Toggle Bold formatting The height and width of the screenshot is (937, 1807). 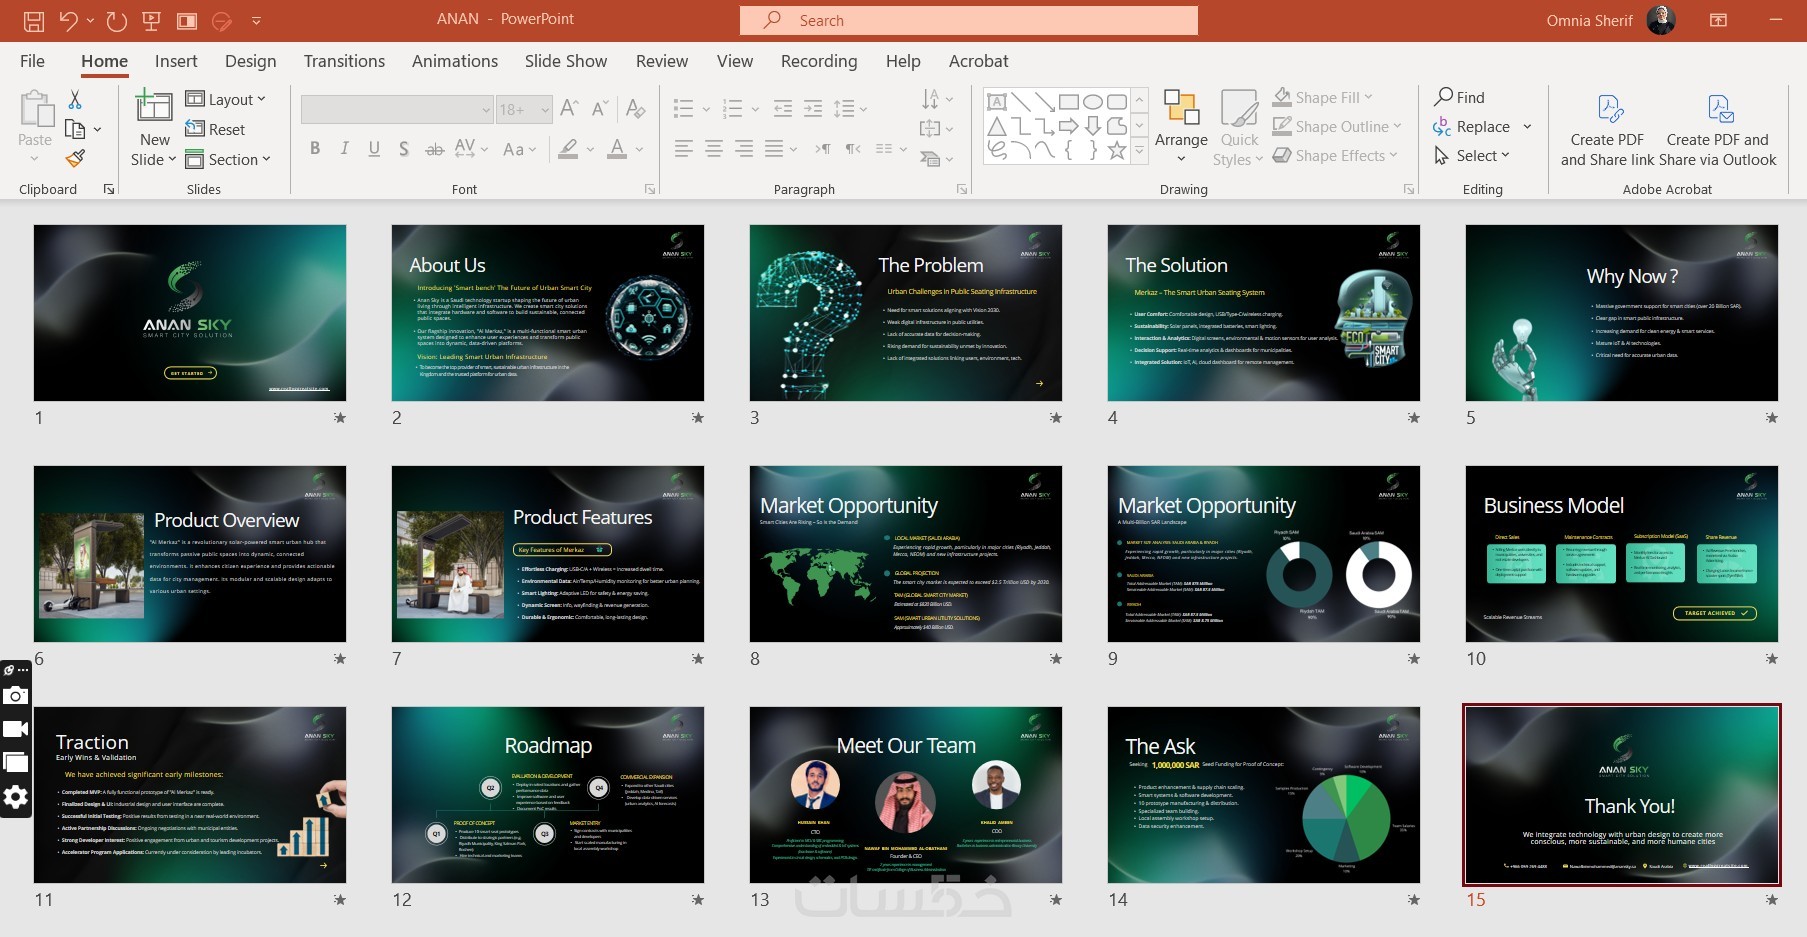(x=315, y=148)
